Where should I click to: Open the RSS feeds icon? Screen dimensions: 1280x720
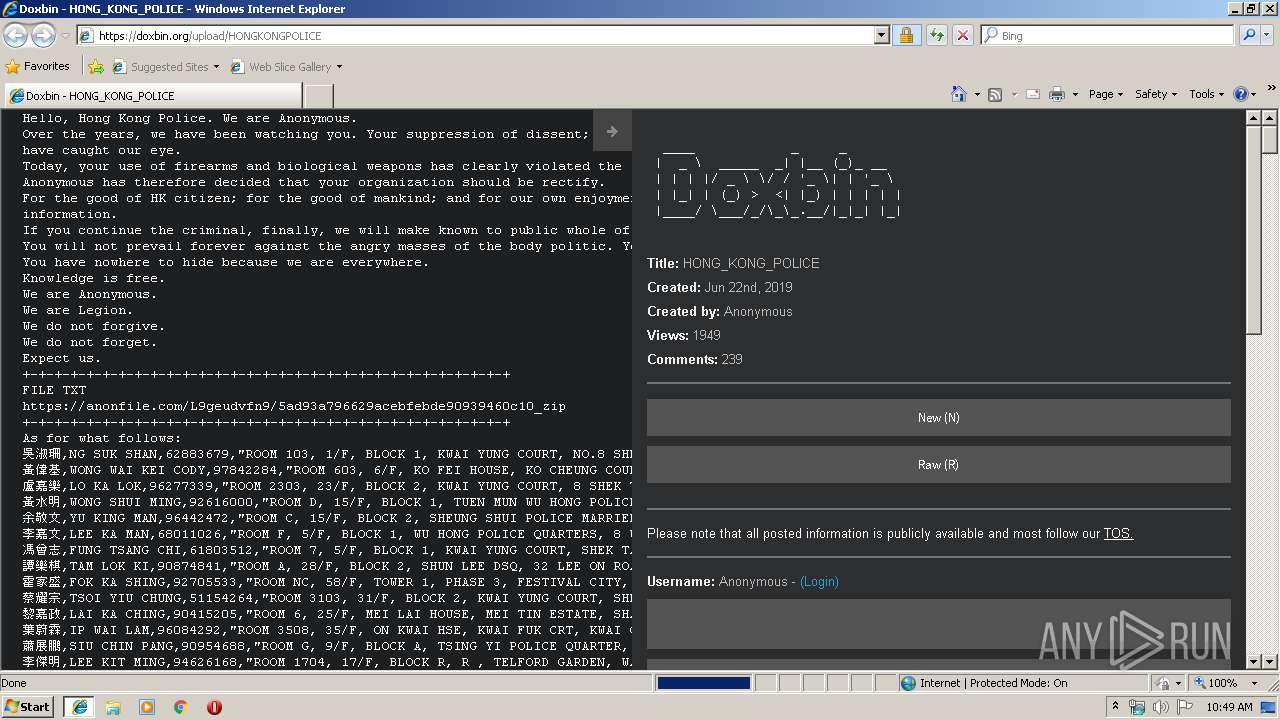tap(995, 94)
